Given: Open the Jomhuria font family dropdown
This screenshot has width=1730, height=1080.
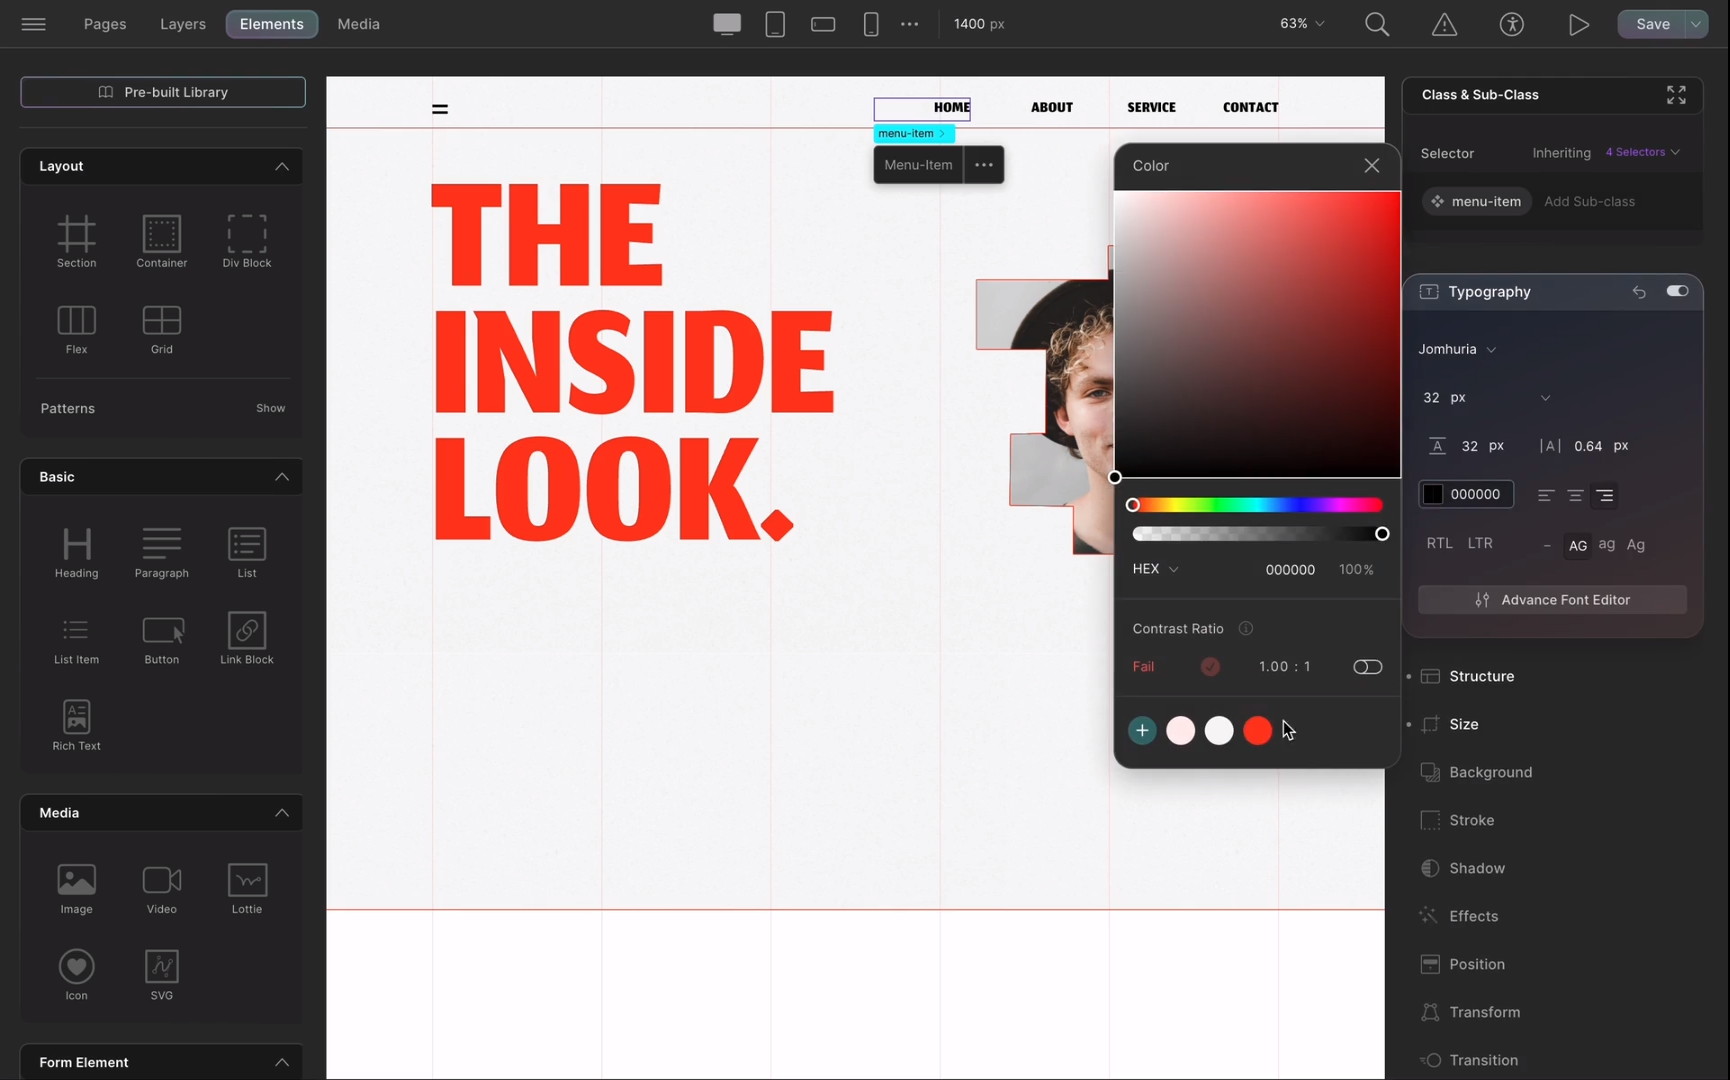Looking at the screenshot, I should click(1457, 349).
